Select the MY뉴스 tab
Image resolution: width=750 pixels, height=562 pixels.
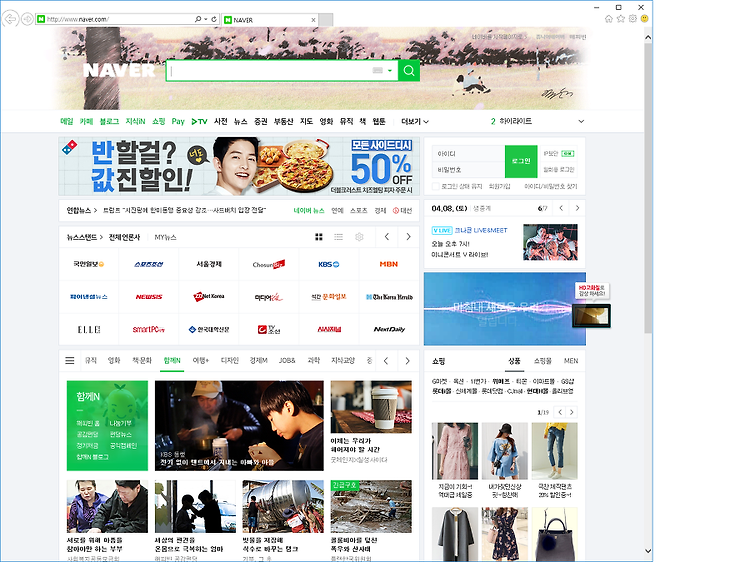[x=165, y=237]
